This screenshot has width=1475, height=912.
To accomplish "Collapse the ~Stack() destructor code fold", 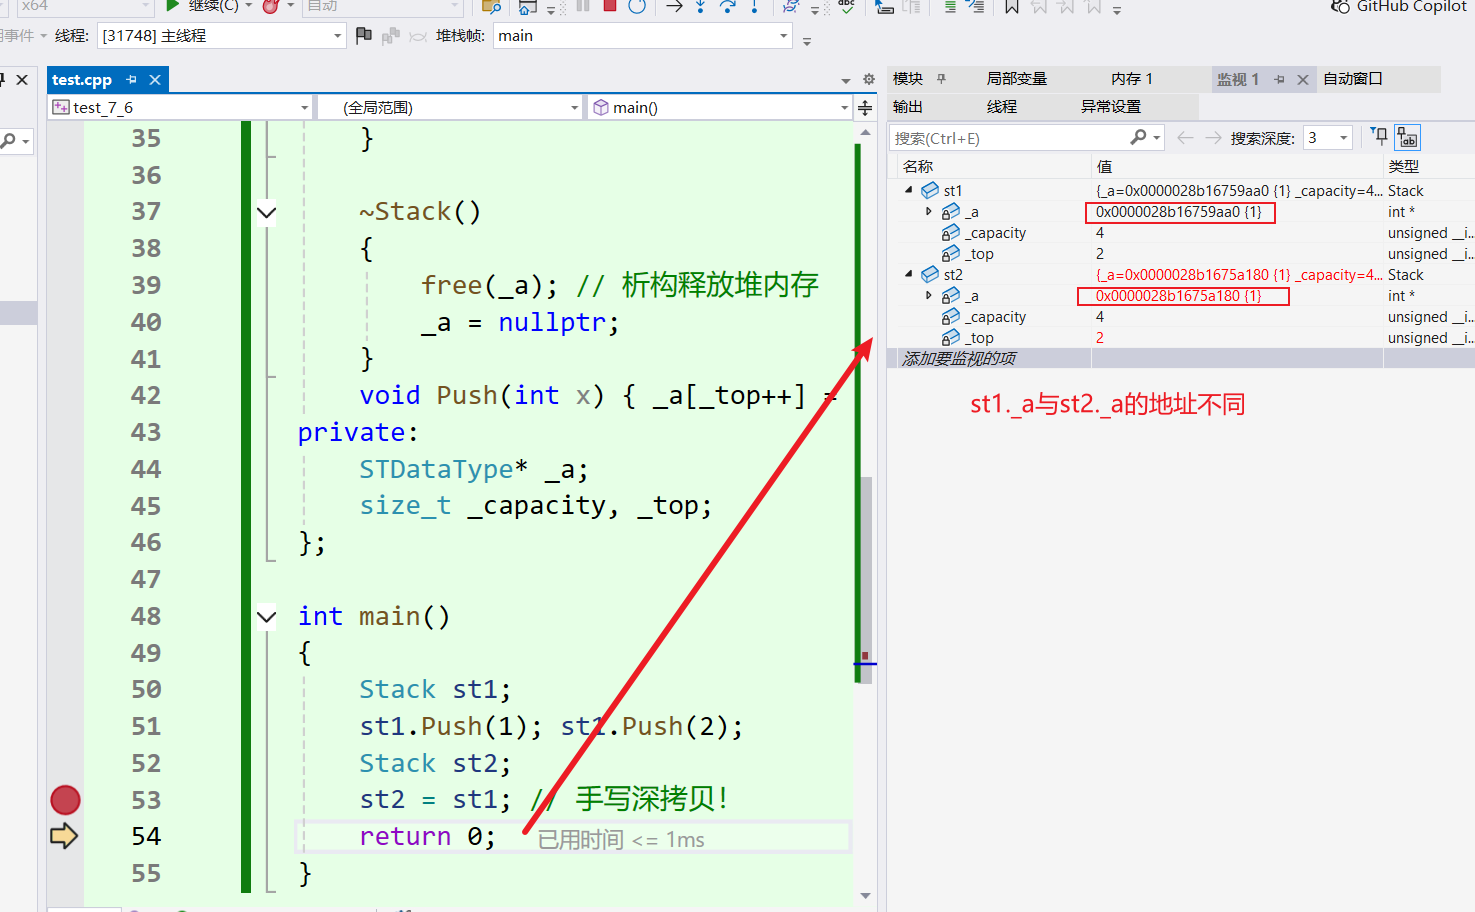I will point(267,212).
